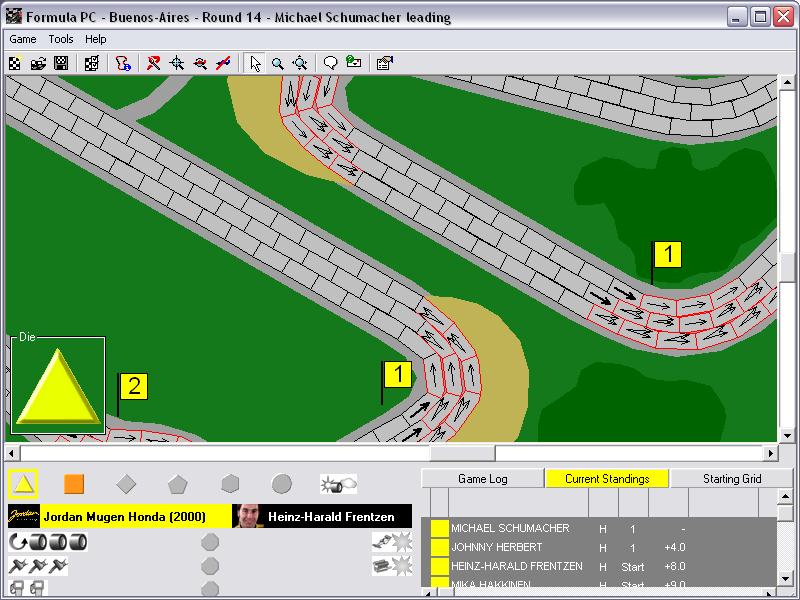Click standings list scroll down arrow

coord(786,579)
